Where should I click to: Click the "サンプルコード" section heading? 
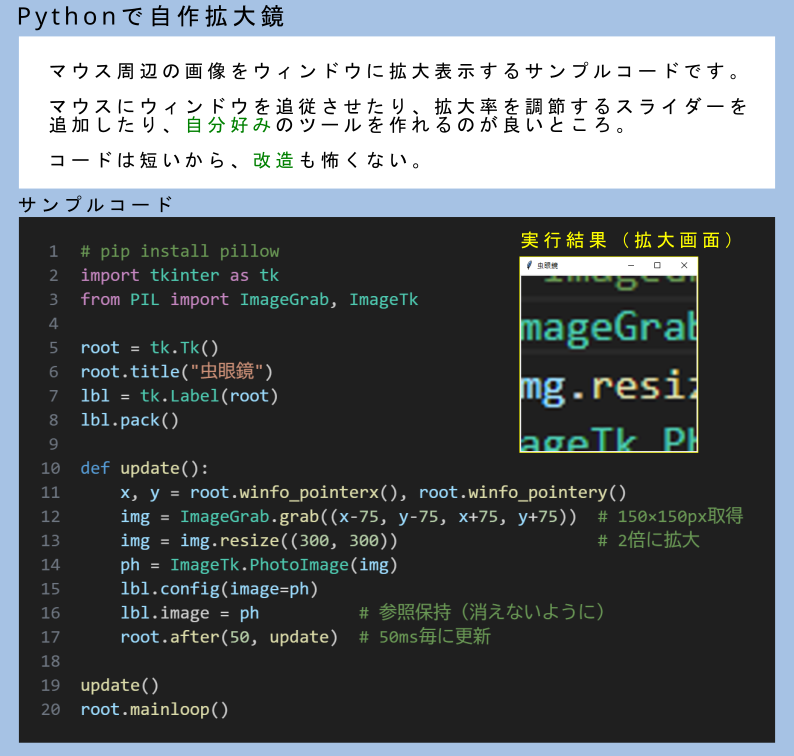tap(96, 205)
